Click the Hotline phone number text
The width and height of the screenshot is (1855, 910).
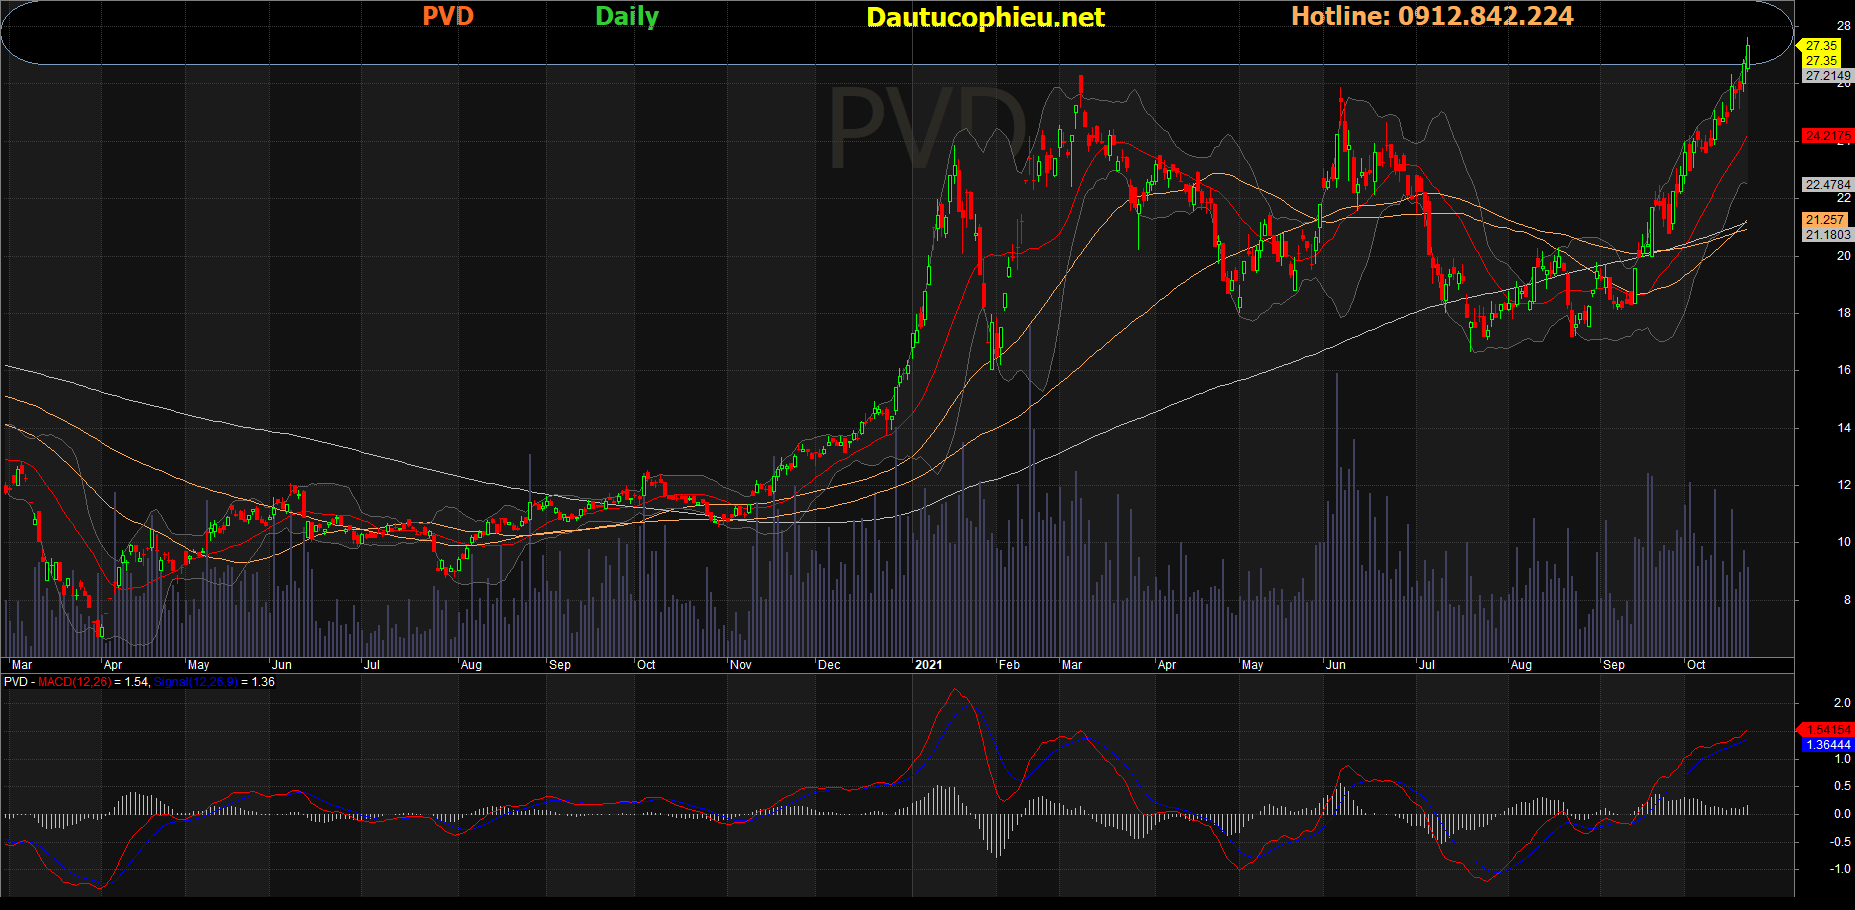click(1432, 17)
